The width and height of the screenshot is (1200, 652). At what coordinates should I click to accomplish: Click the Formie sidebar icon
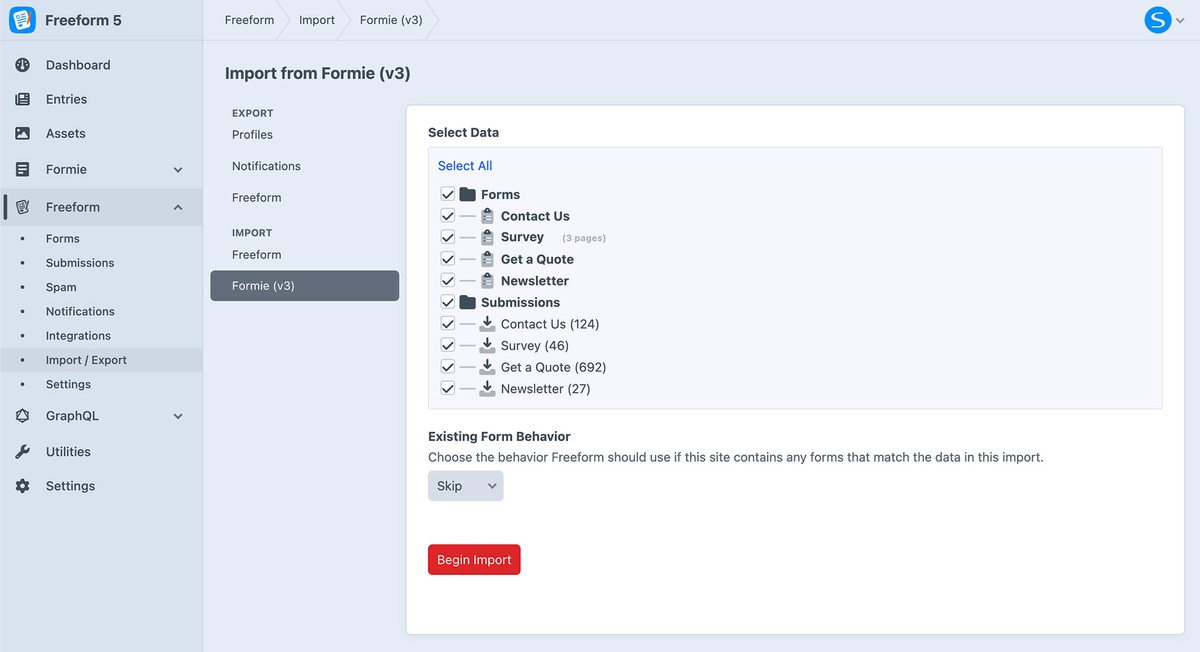coord(23,169)
